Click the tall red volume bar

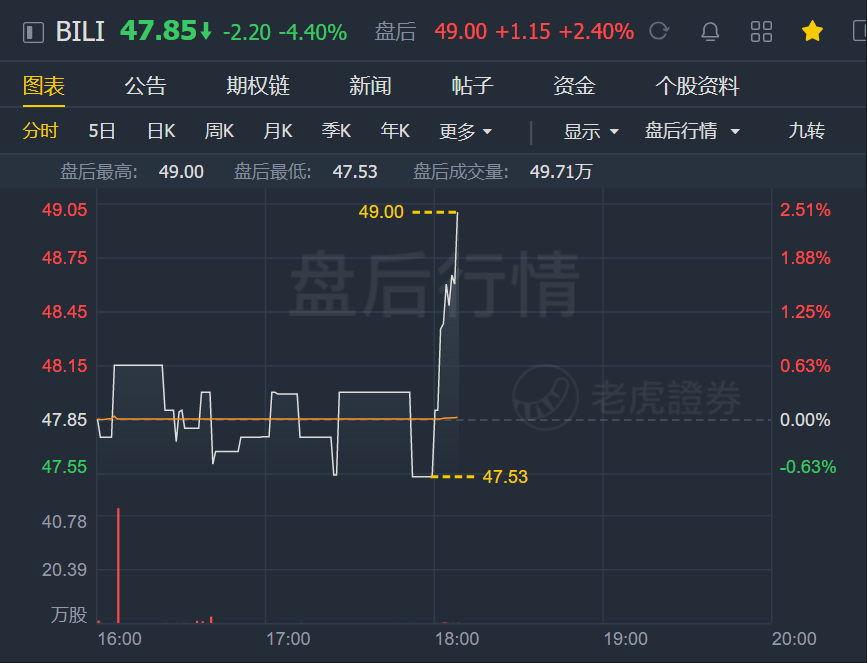point(118,565)
